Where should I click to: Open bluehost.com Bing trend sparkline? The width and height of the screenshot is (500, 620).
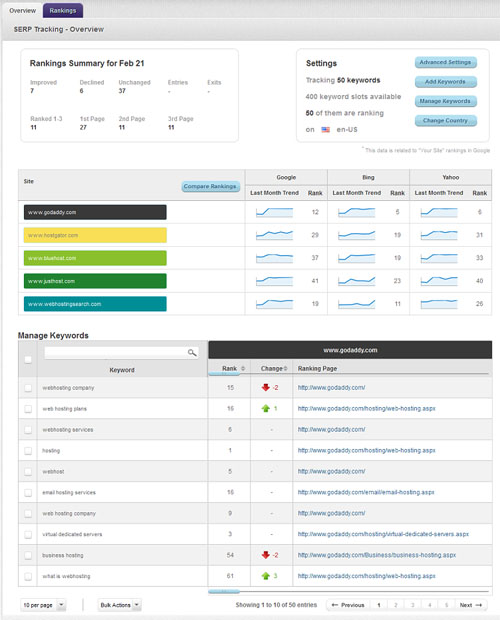tap(357, 258)
